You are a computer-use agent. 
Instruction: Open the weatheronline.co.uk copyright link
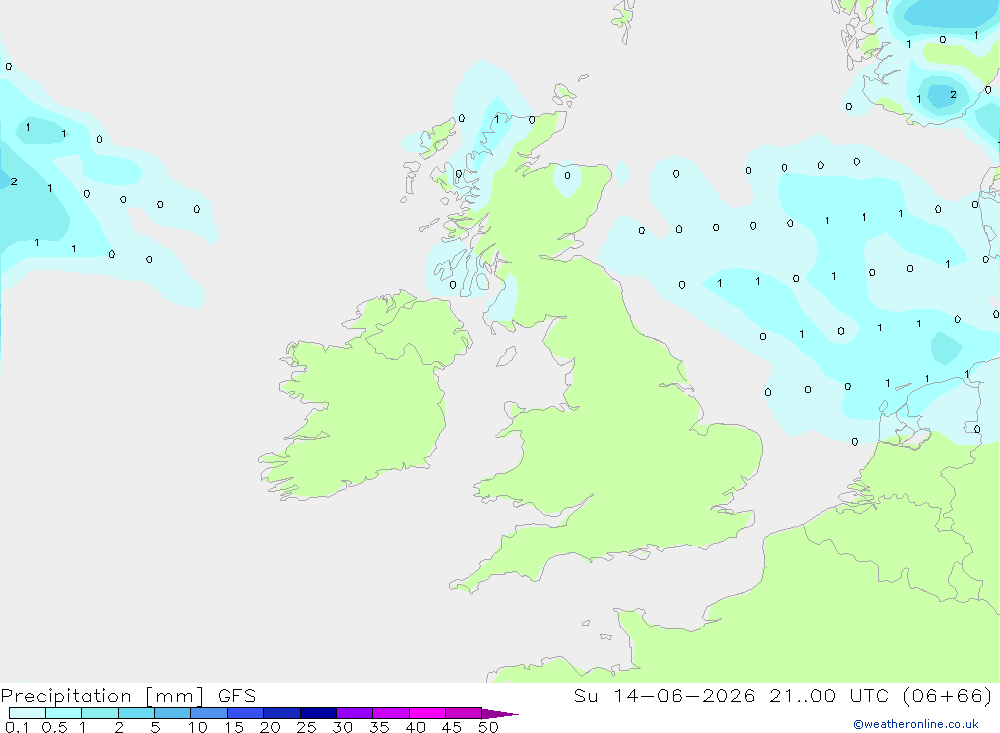point(916,724)
